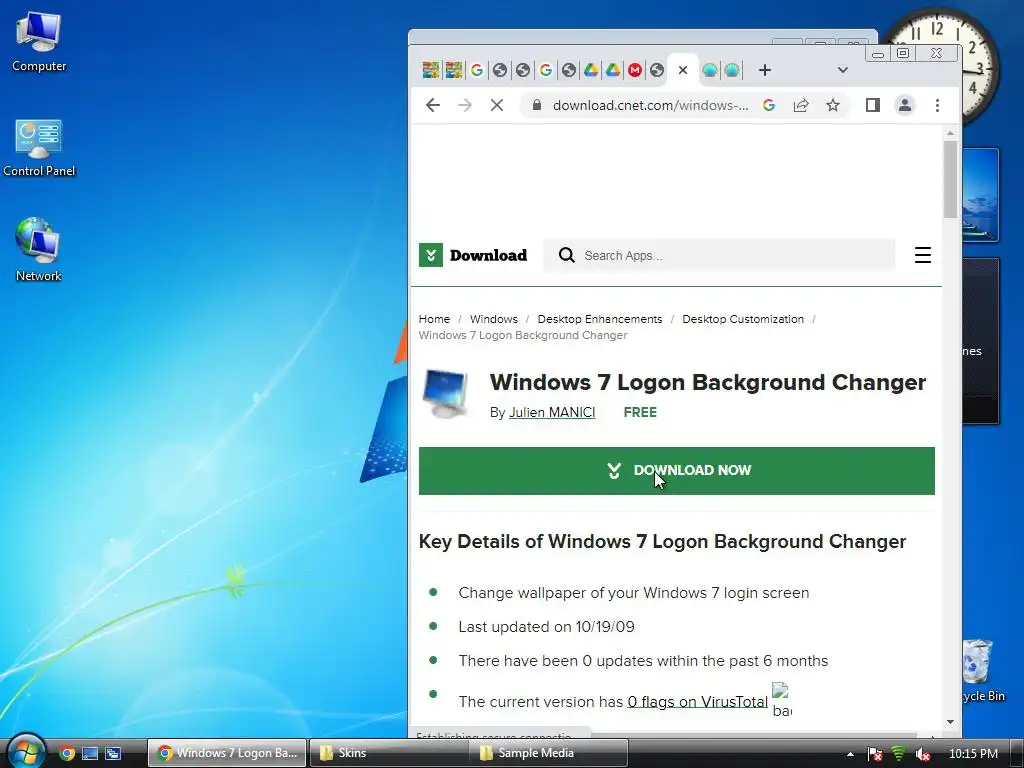The image size is (1024, 768).
Task: Go back to the previous page
Action: (x=432, y=105)
